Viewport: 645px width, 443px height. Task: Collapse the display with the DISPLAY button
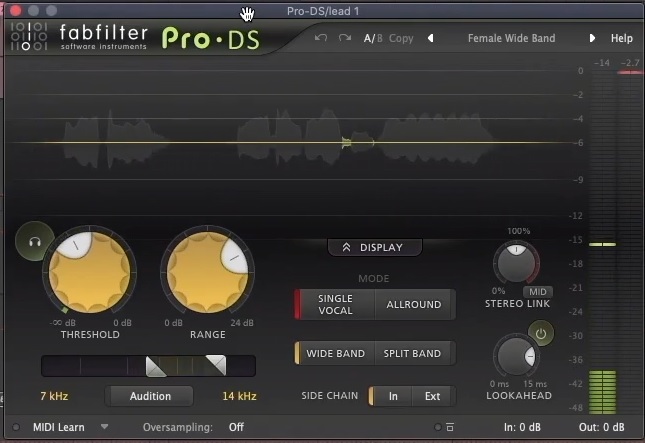(375, 247)
